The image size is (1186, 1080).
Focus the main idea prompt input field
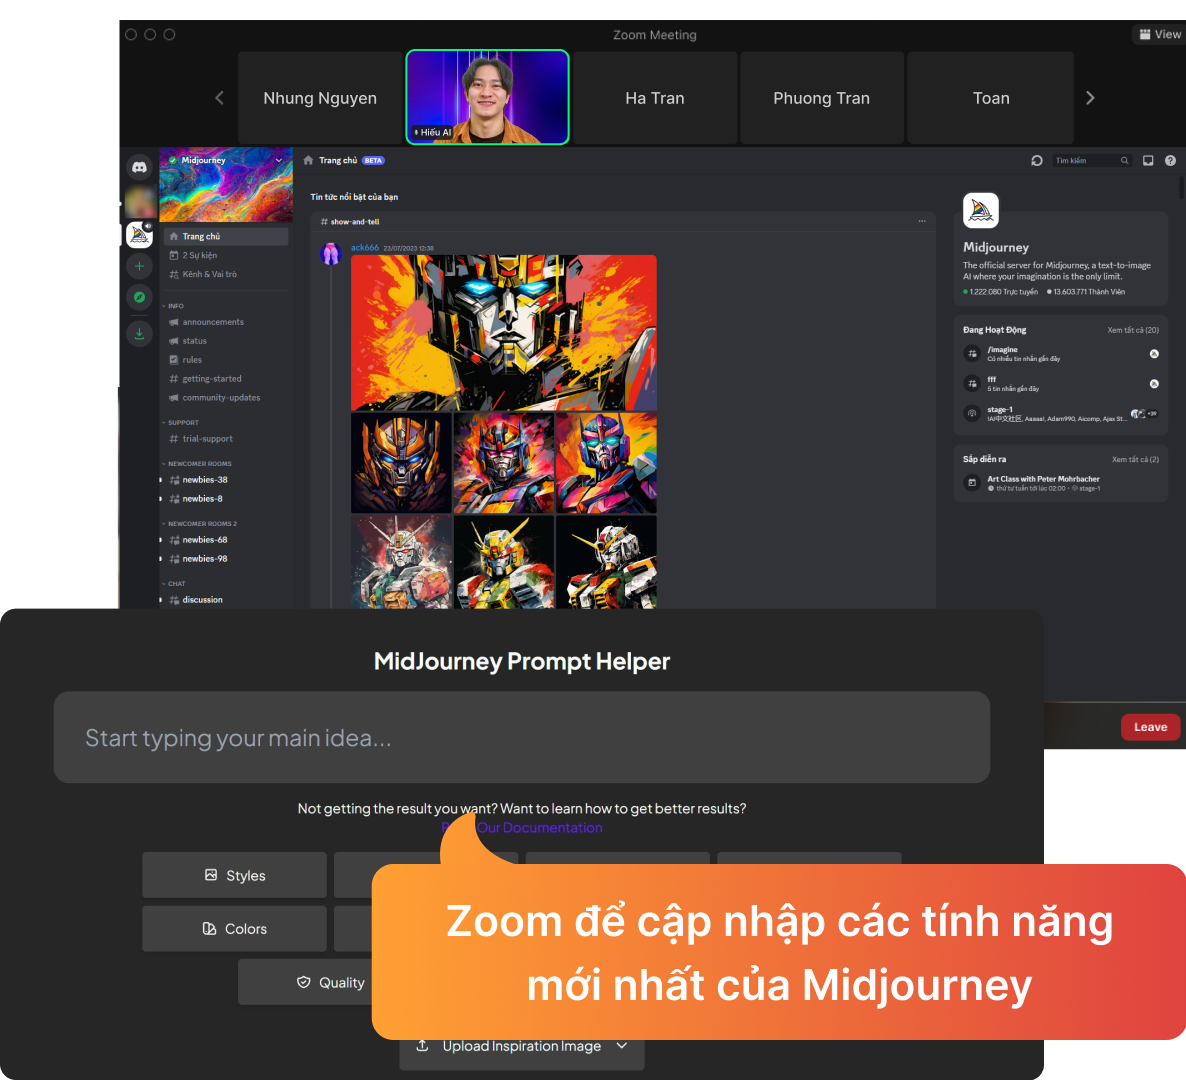pyautogui.click(x=522, y=737)
